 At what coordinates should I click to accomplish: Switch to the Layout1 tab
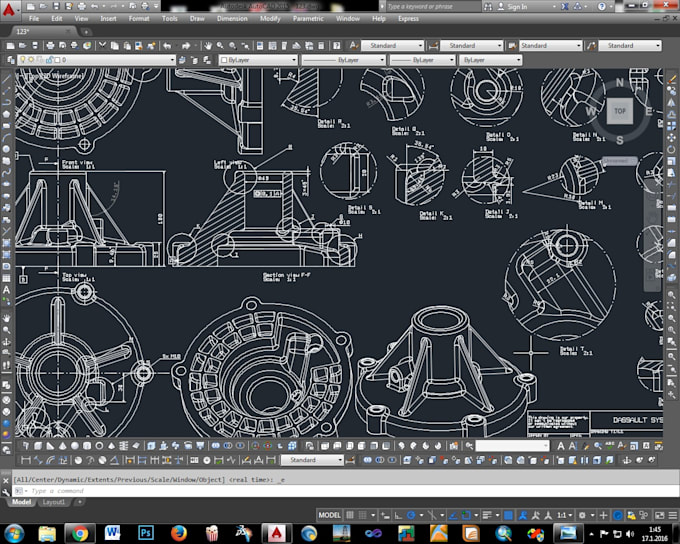click(x=54, y=502)
